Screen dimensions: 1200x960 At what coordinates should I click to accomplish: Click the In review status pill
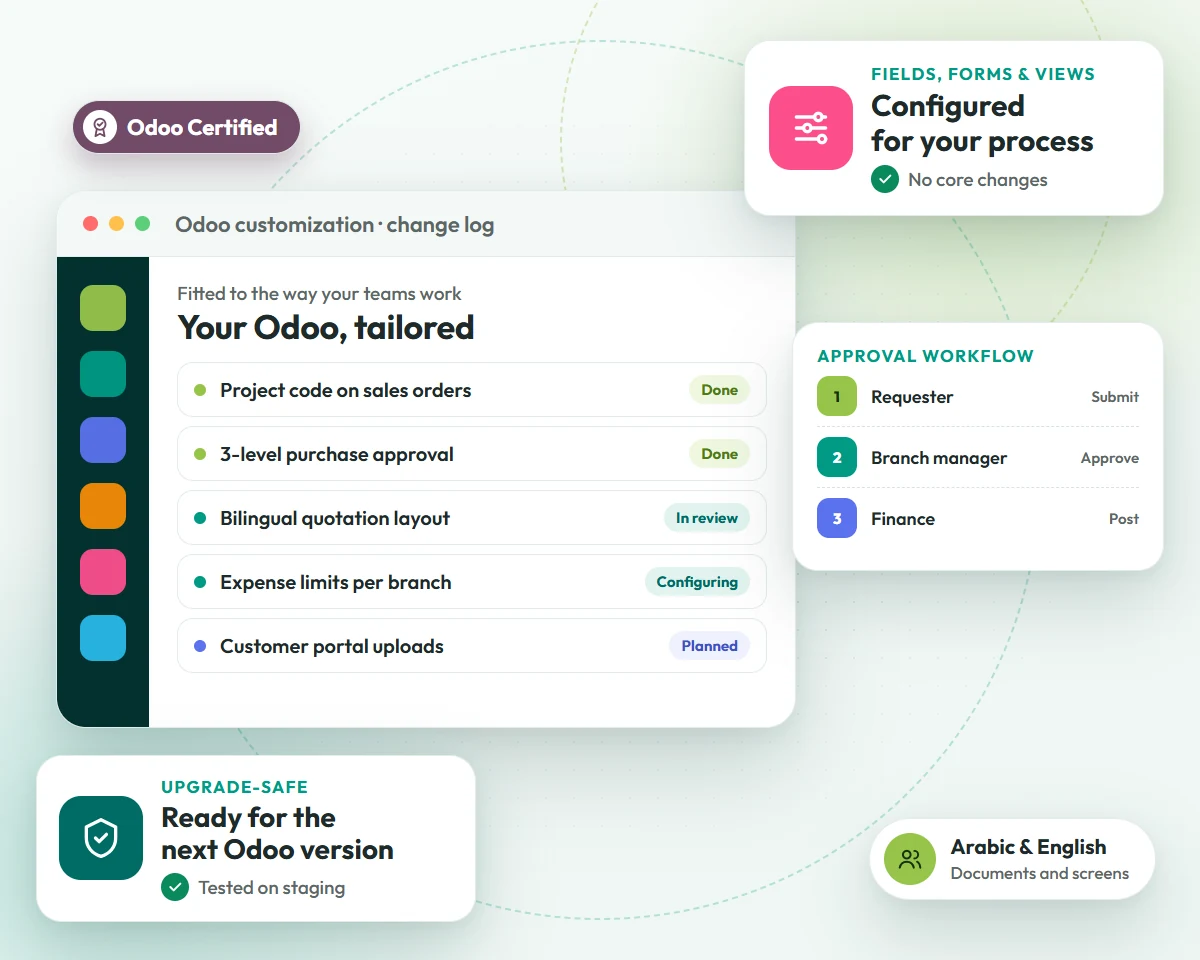(x=707, y=518)
